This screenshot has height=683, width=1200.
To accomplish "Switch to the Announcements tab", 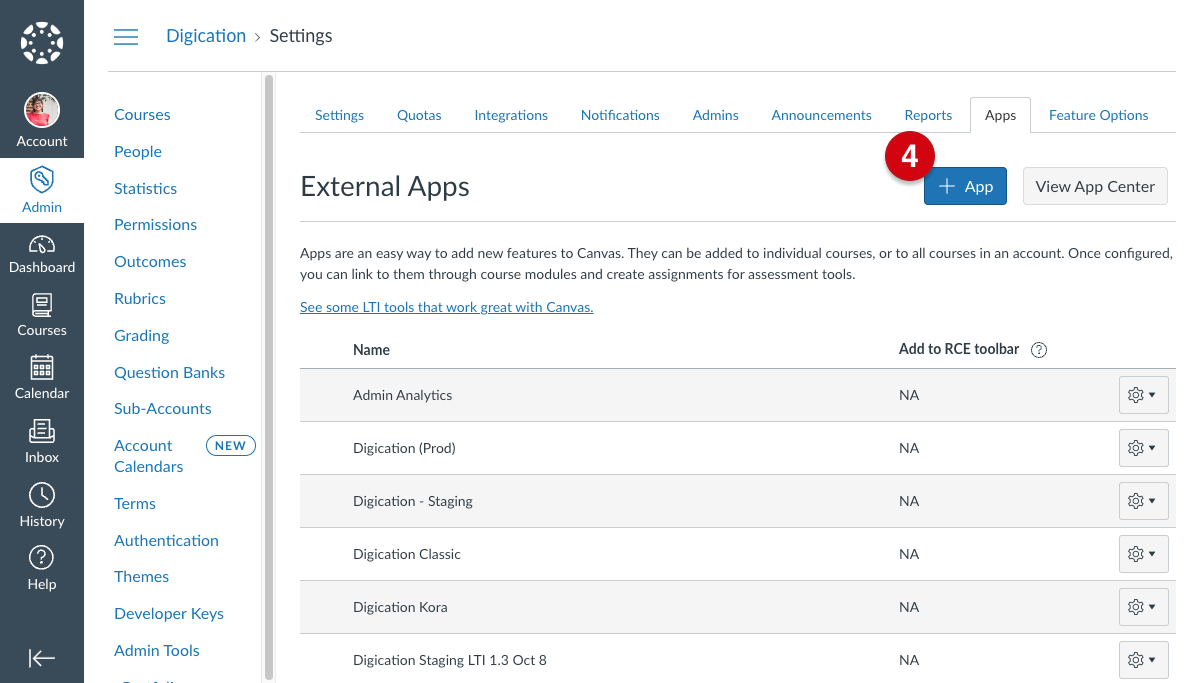I will tap(821, 115).
